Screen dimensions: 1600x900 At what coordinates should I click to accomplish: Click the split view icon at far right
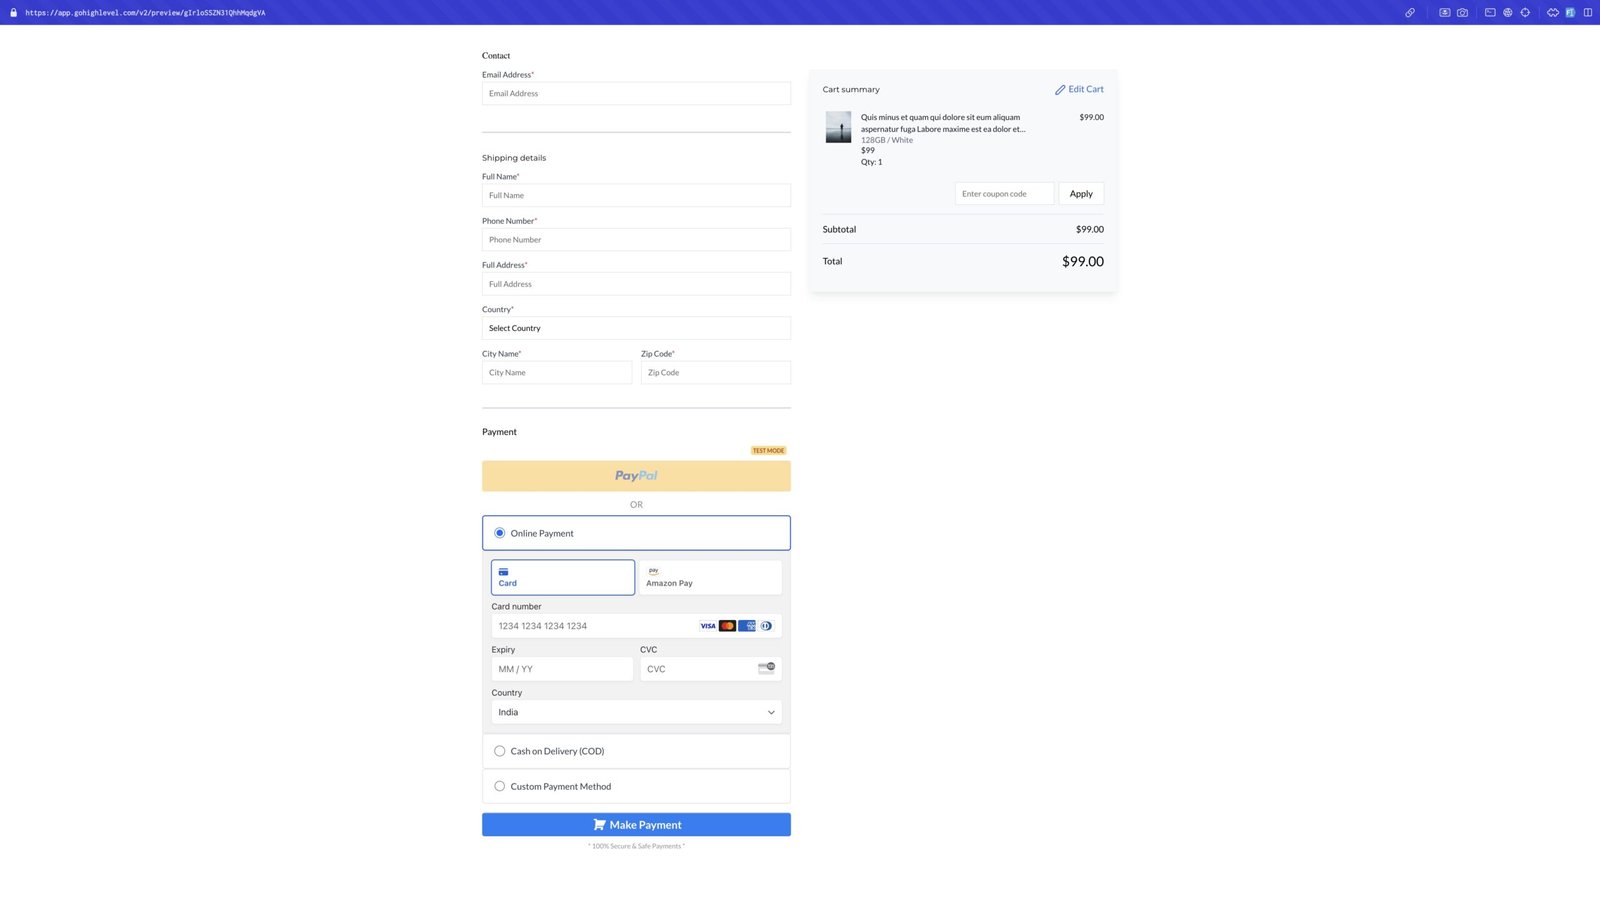[1587, 13]
